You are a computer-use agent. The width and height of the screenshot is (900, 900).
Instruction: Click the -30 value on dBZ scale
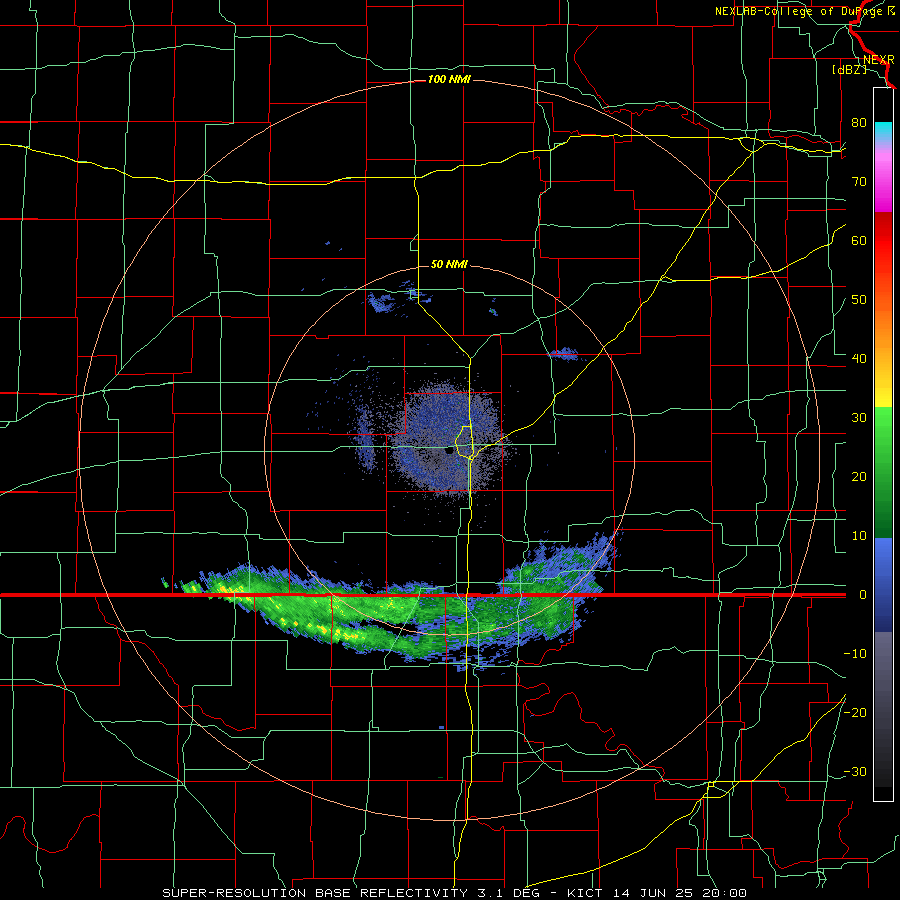tap(855, 771)
